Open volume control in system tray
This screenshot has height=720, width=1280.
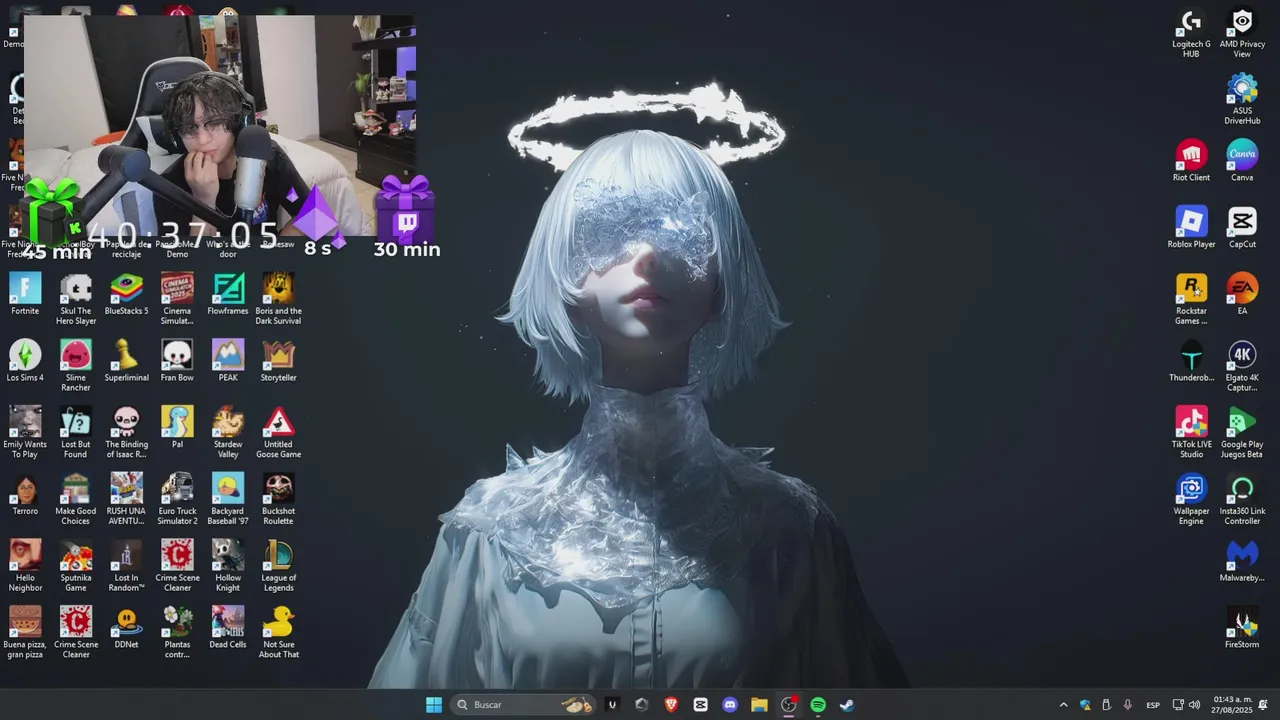1194,705
